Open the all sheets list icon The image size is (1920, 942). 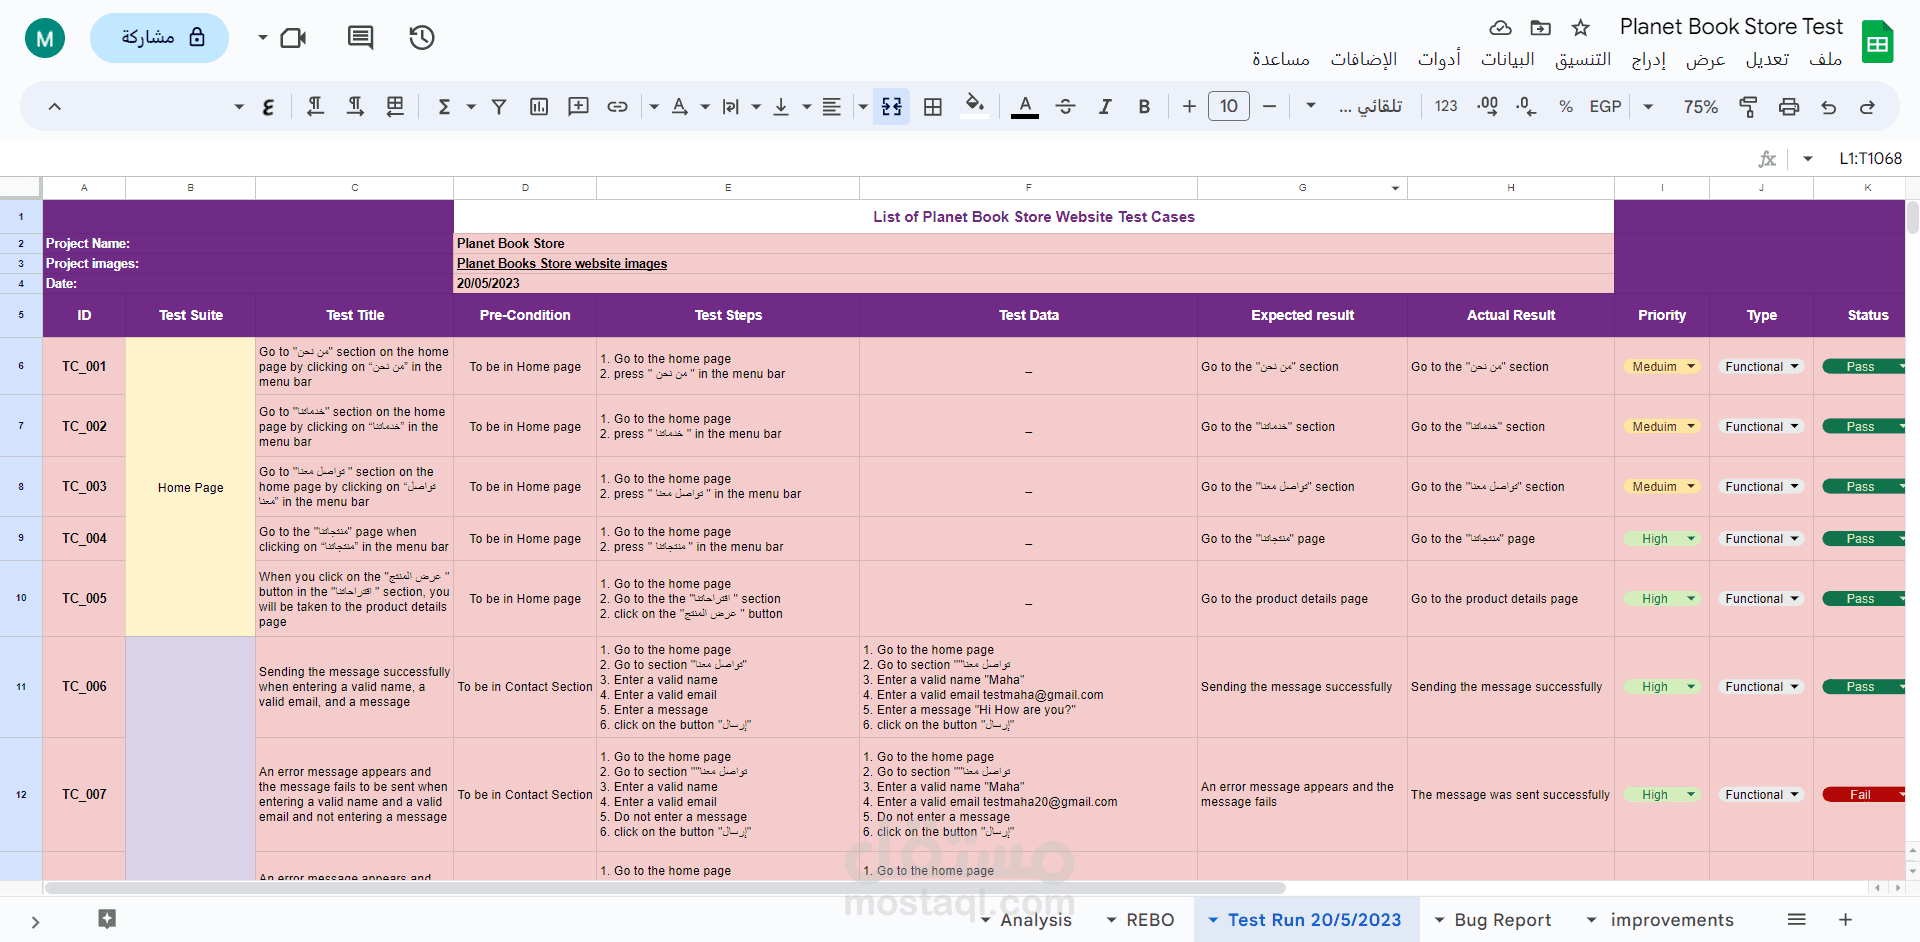point(1797,919)
